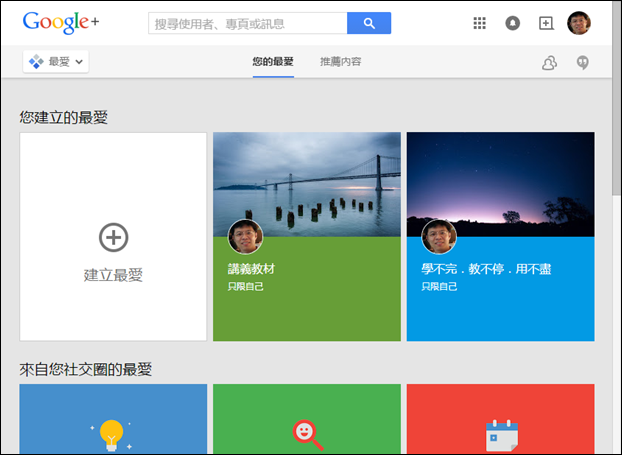
Task: Click 只限自己 under 學不完 collection
Action: 439,286
